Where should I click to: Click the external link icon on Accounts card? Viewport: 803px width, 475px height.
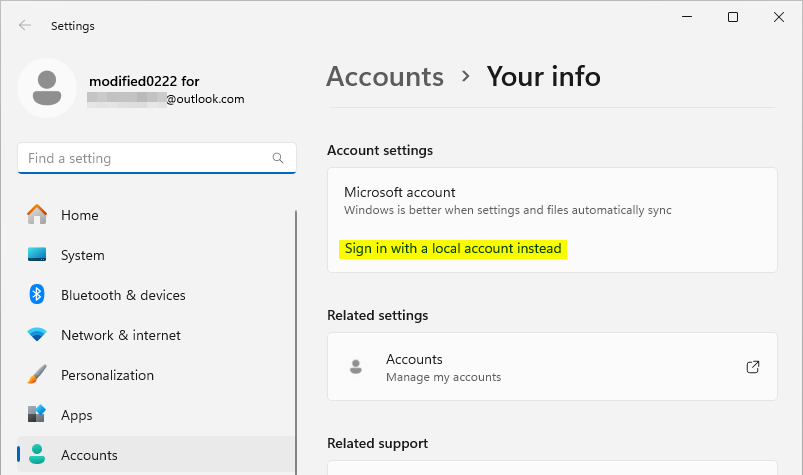(x=753, y=367)
